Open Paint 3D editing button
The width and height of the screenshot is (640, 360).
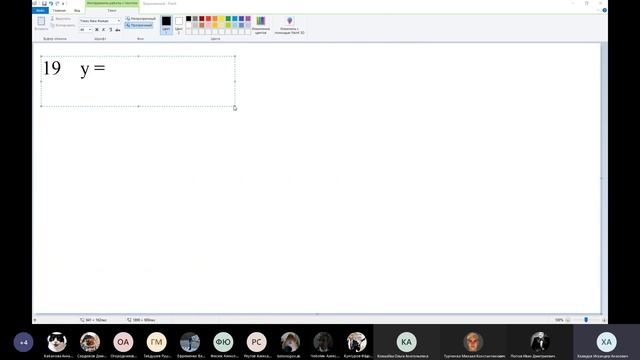(289, 25)
